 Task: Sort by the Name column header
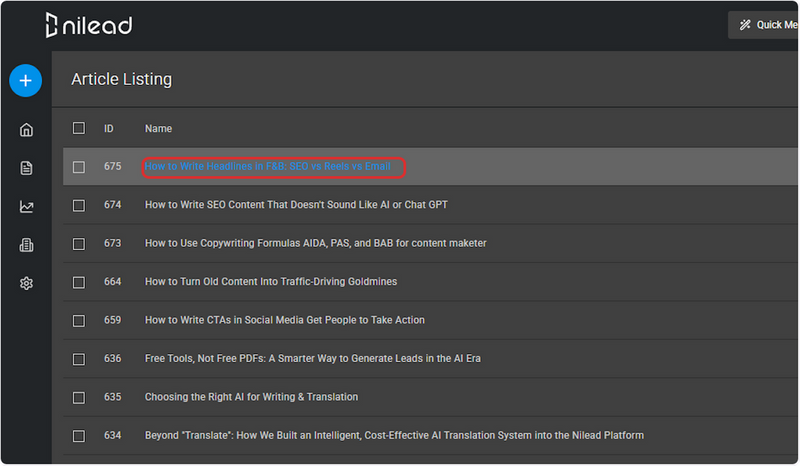[158, 129]
